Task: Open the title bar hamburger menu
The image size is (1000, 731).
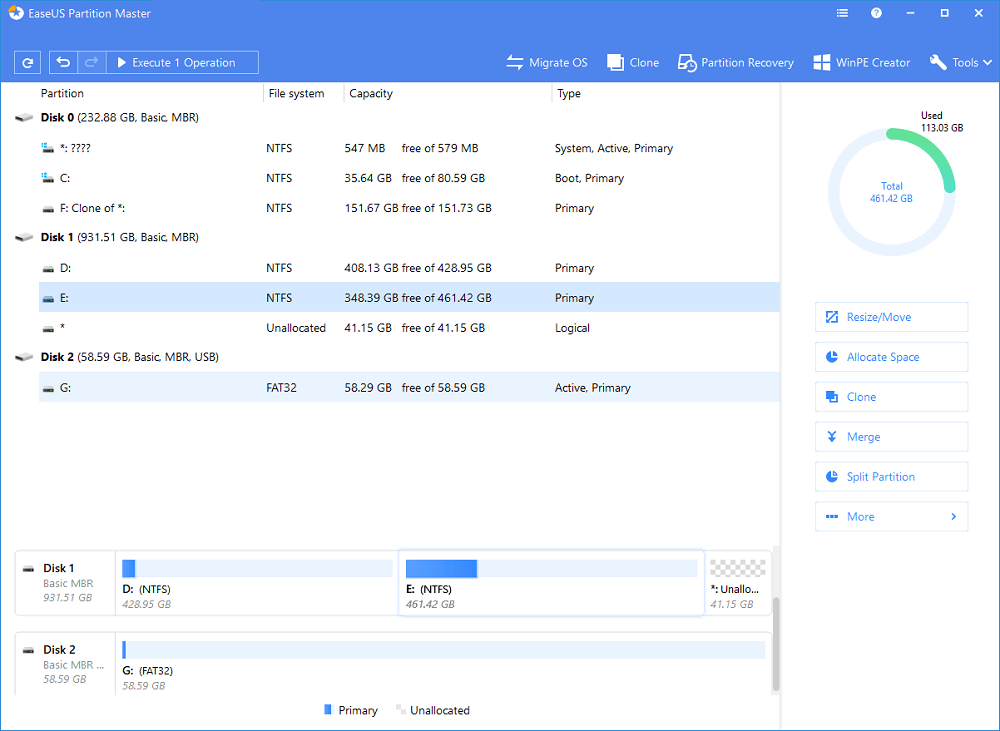Action: click(842, 14)
